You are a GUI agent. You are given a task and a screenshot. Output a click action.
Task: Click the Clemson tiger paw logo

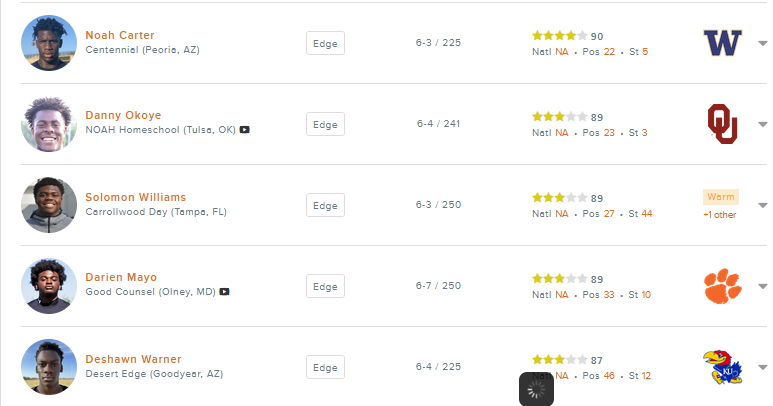coord(722,286)
